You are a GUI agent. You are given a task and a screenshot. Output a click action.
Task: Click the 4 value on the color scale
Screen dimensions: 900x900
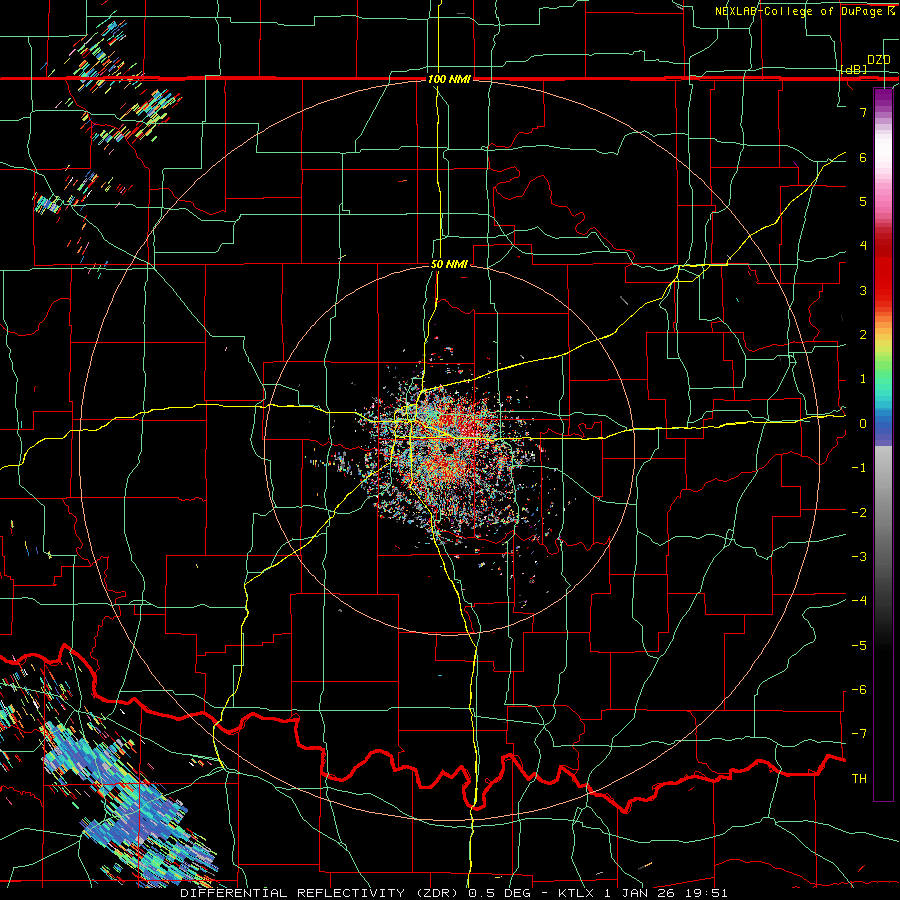point(863,246)
